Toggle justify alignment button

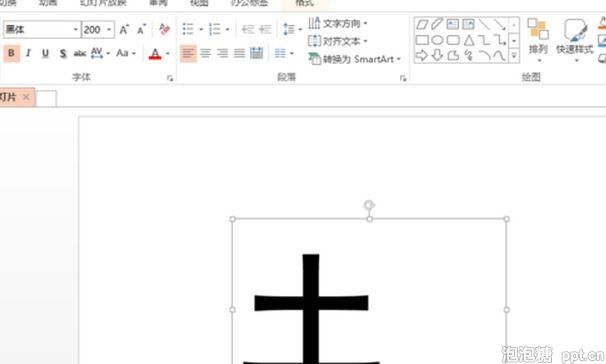pyautogui.click(x=239, y=53)
